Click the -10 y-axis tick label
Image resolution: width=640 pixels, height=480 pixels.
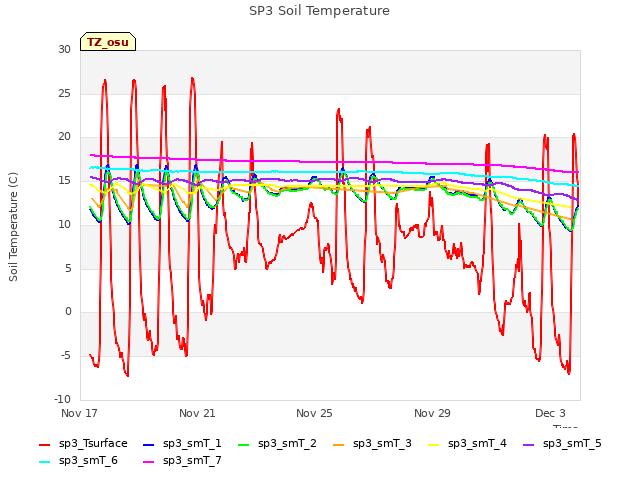pyautogui.click(x=63, y=399)
